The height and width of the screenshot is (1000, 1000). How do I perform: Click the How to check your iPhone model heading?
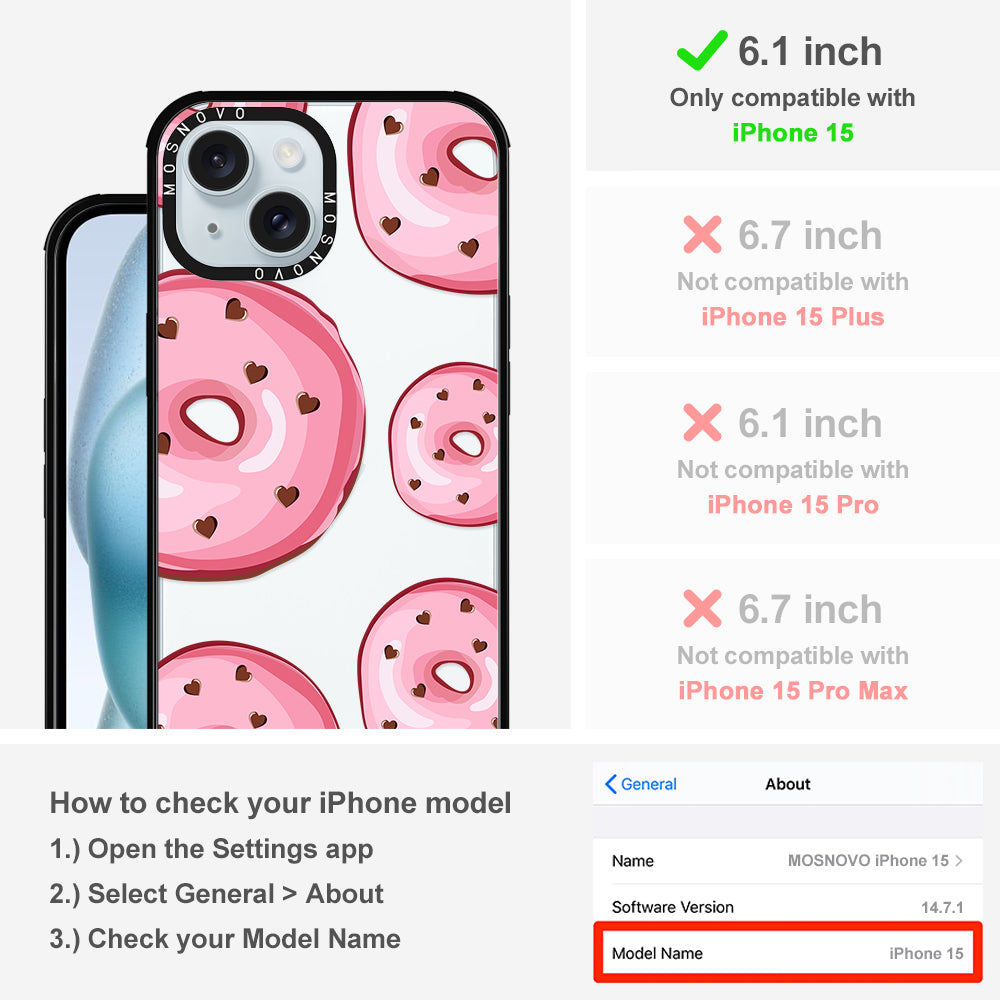(281, 802)
